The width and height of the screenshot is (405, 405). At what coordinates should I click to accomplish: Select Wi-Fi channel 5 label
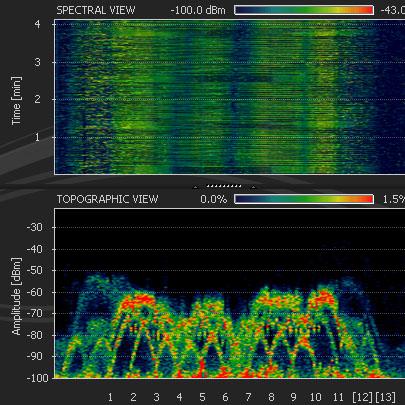(202, 397)
